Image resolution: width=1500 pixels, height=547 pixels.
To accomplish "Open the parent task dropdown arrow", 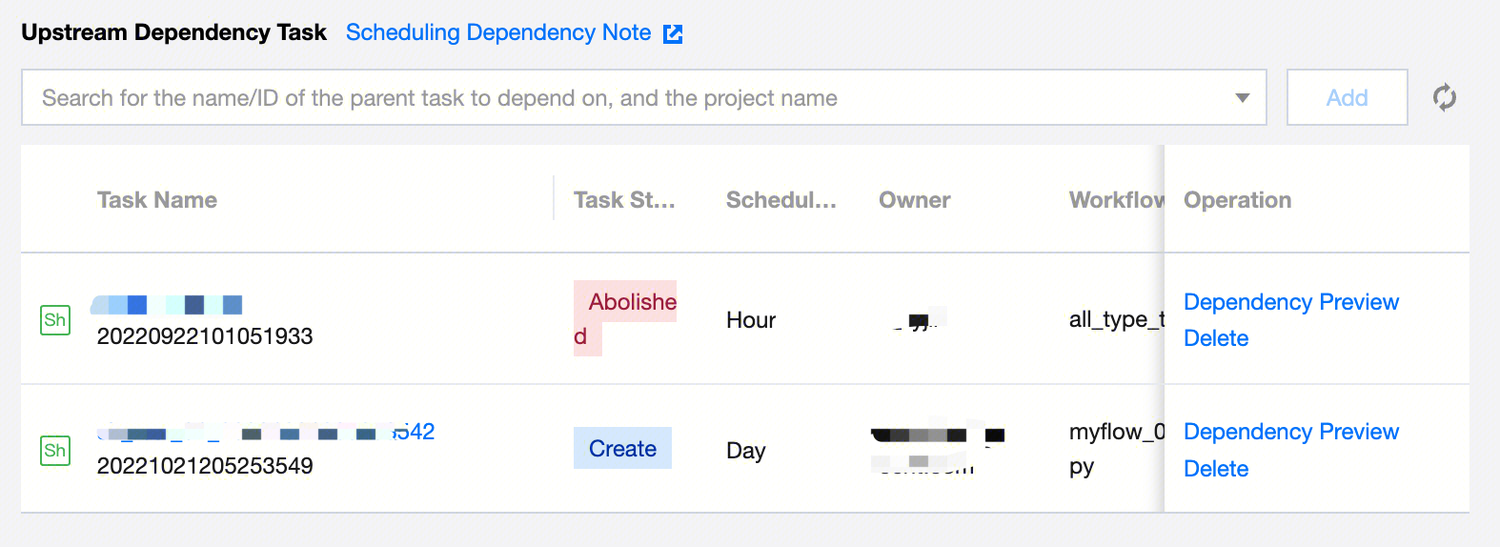I will pos(1242,98).
